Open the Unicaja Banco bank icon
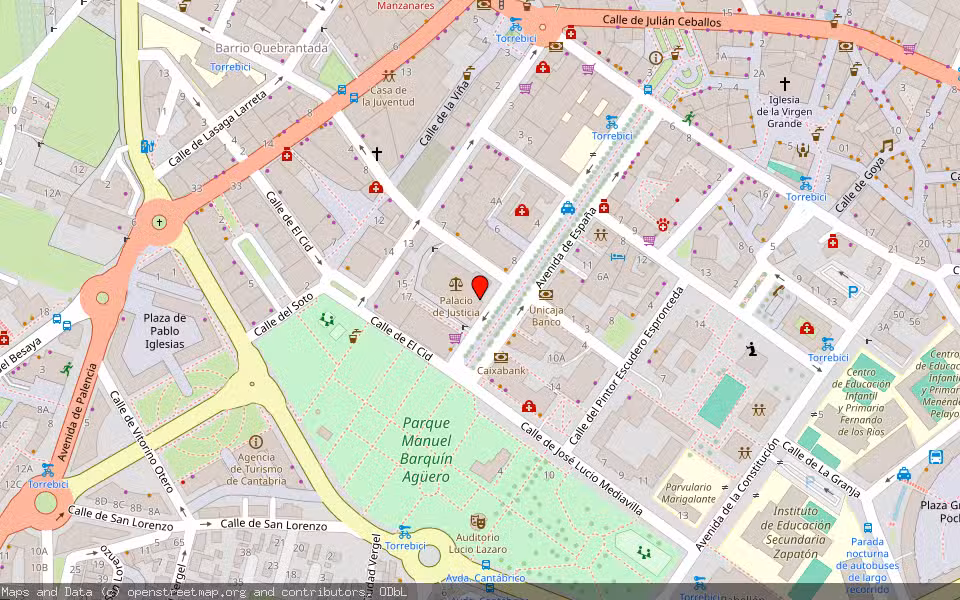The image size is (960, 600). tap(546, 294)
